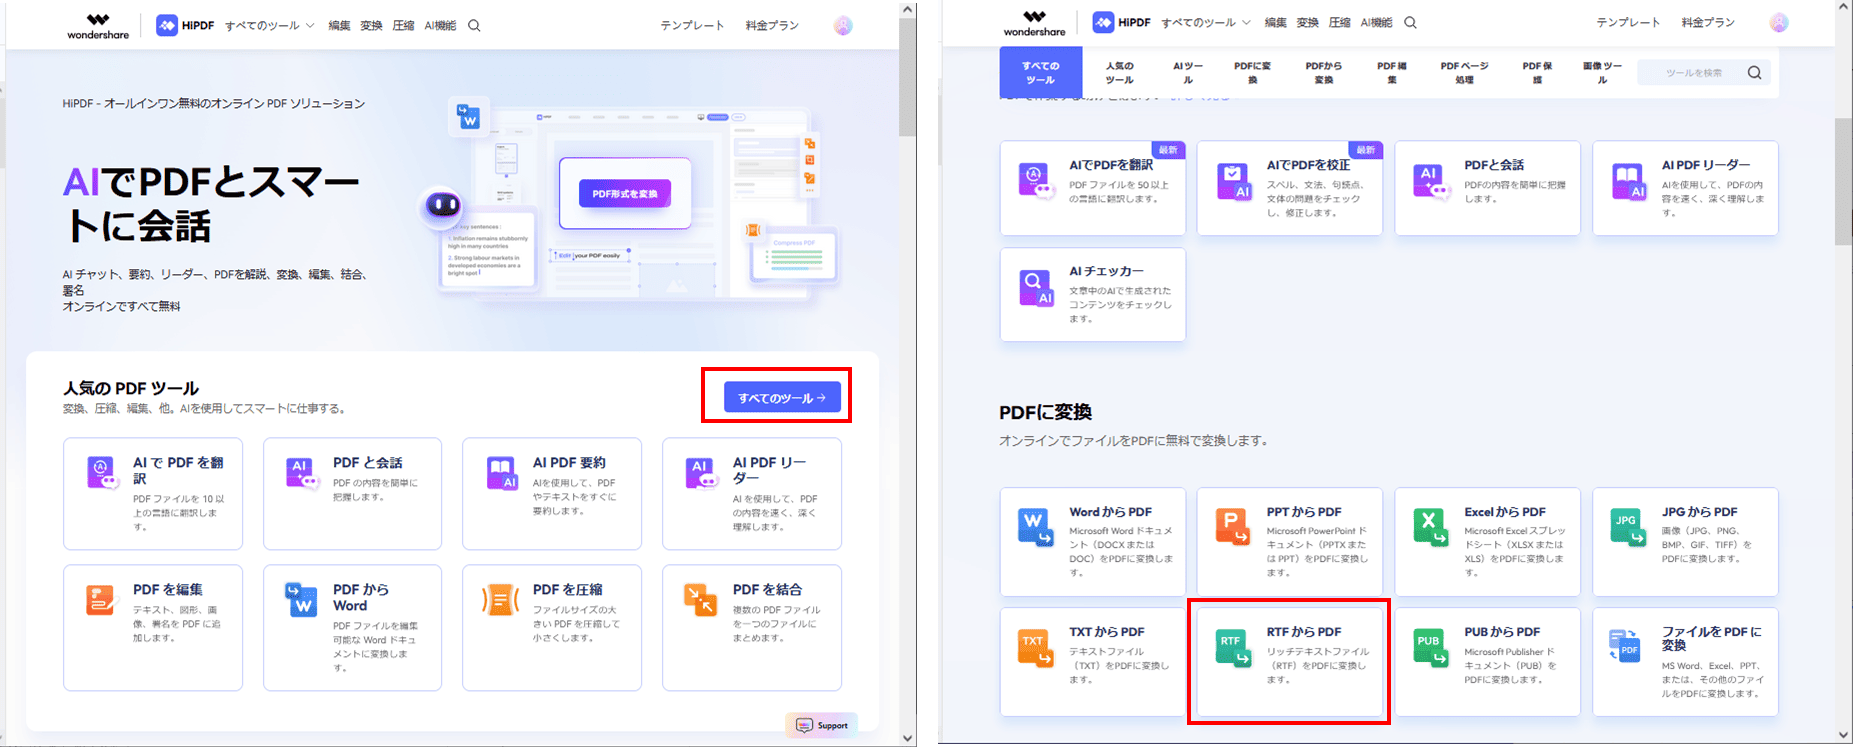The width and height of the screenshot is (1853, 747).
Task: Open the AI で PDF を翻訳 card icon, left window
Action: pyautogui.click(x=102, y=472)
